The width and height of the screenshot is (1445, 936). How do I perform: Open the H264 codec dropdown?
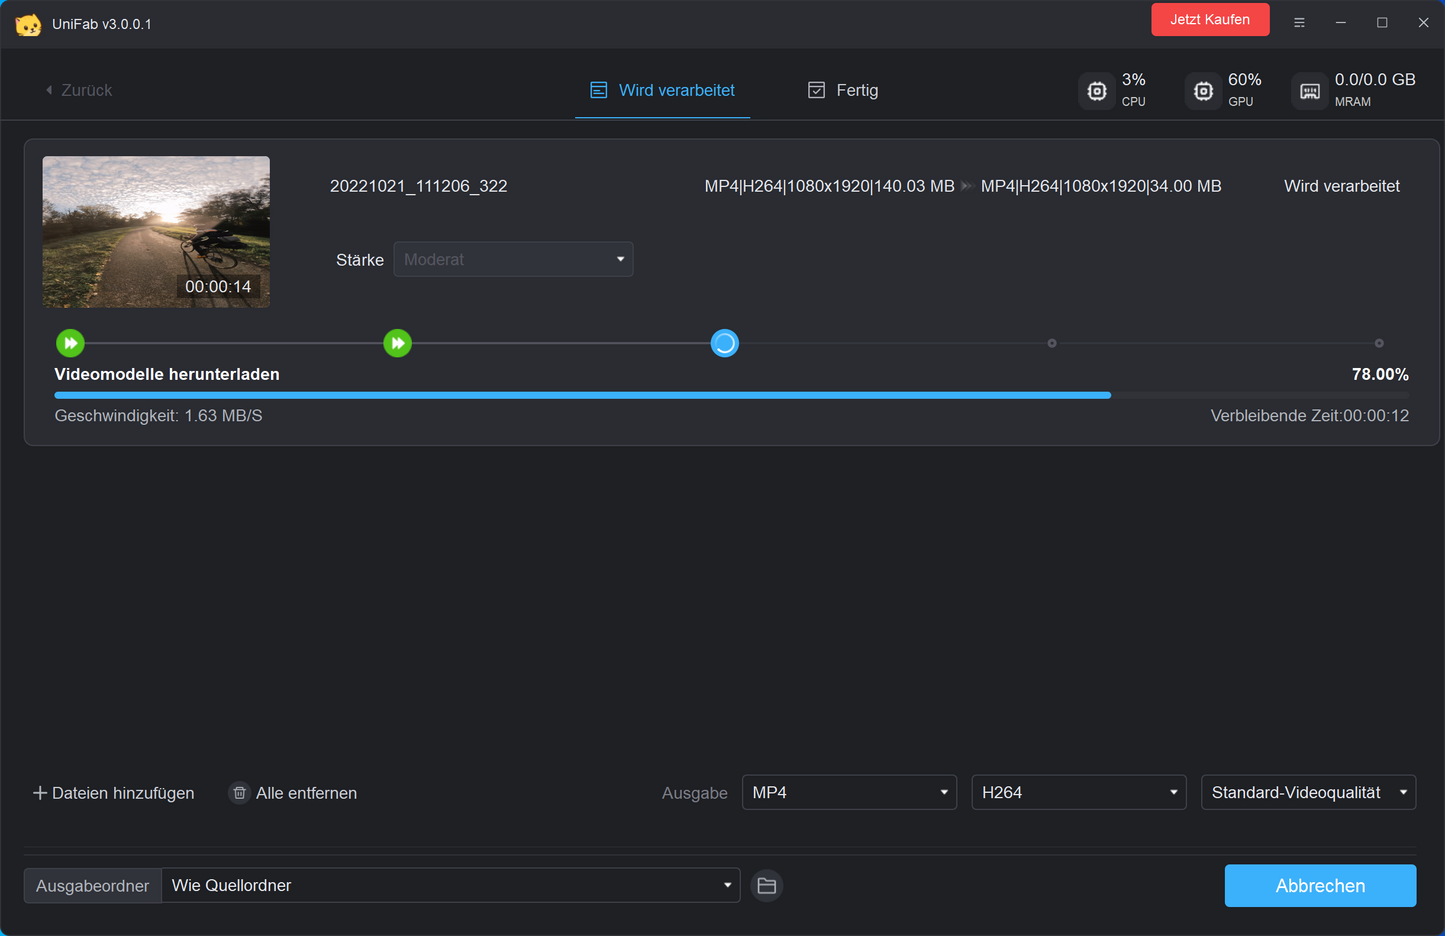tap(1078, 792)
